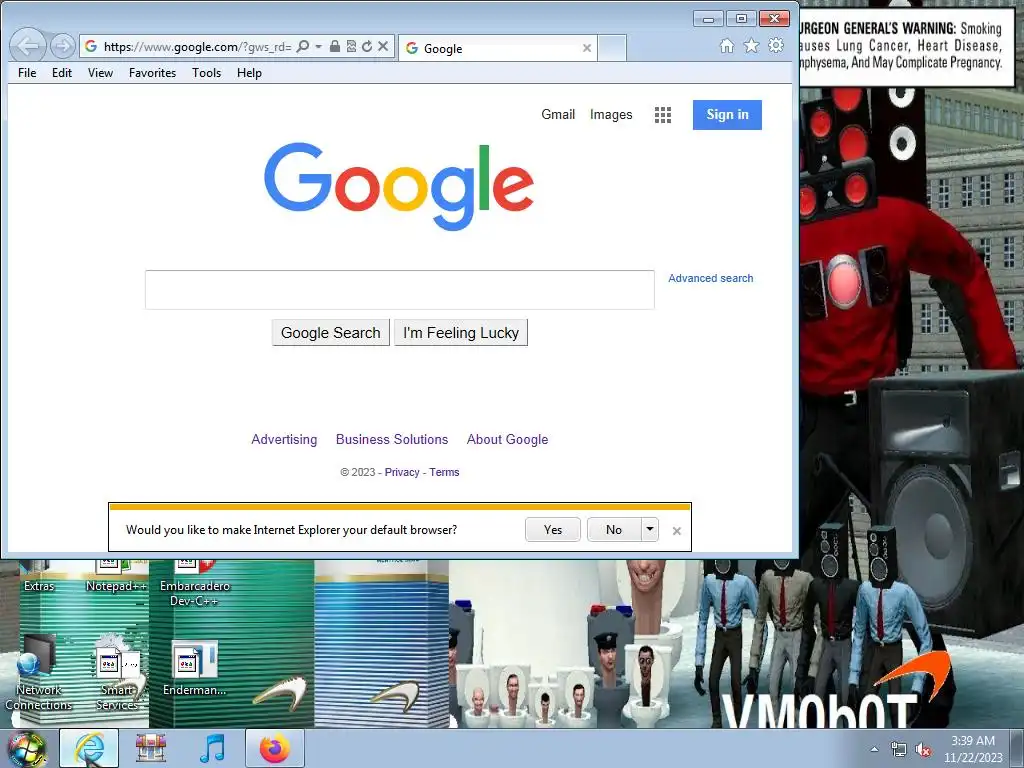Toggle Compatibility View icon in address bar
Screen dimensions: 1024x768
[351, 46]
